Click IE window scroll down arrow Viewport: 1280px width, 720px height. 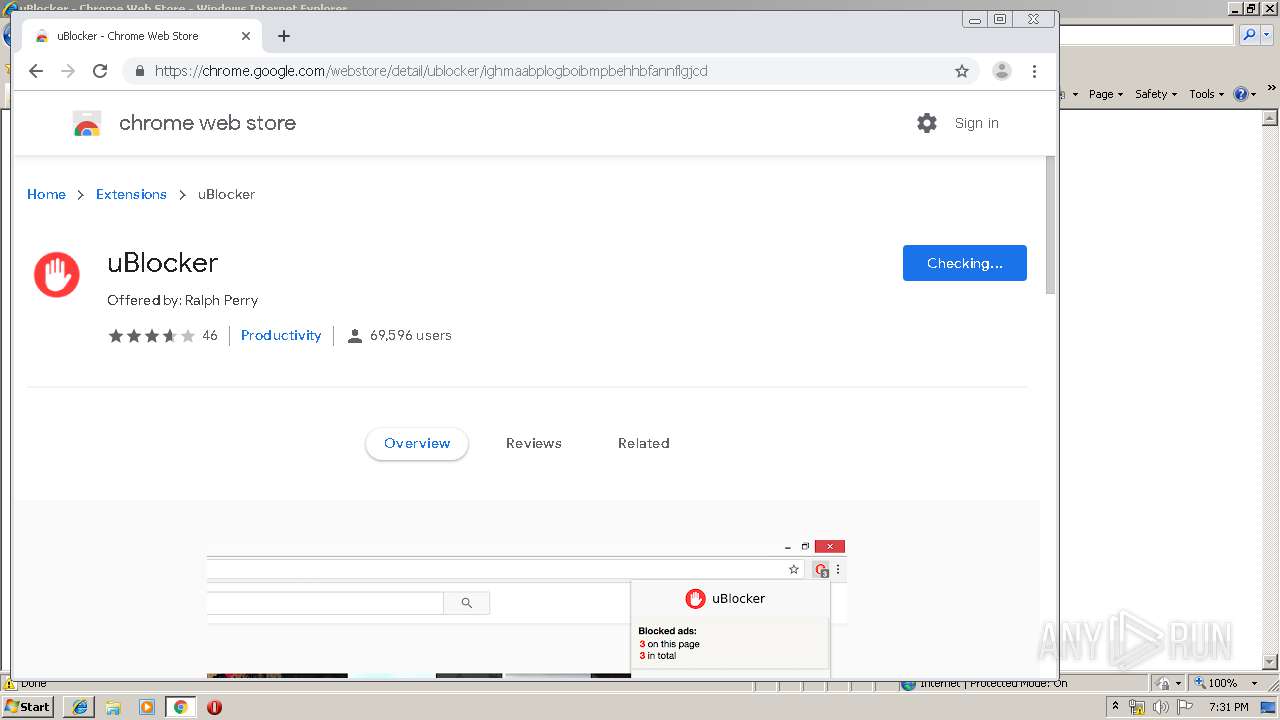[1270, 661]
